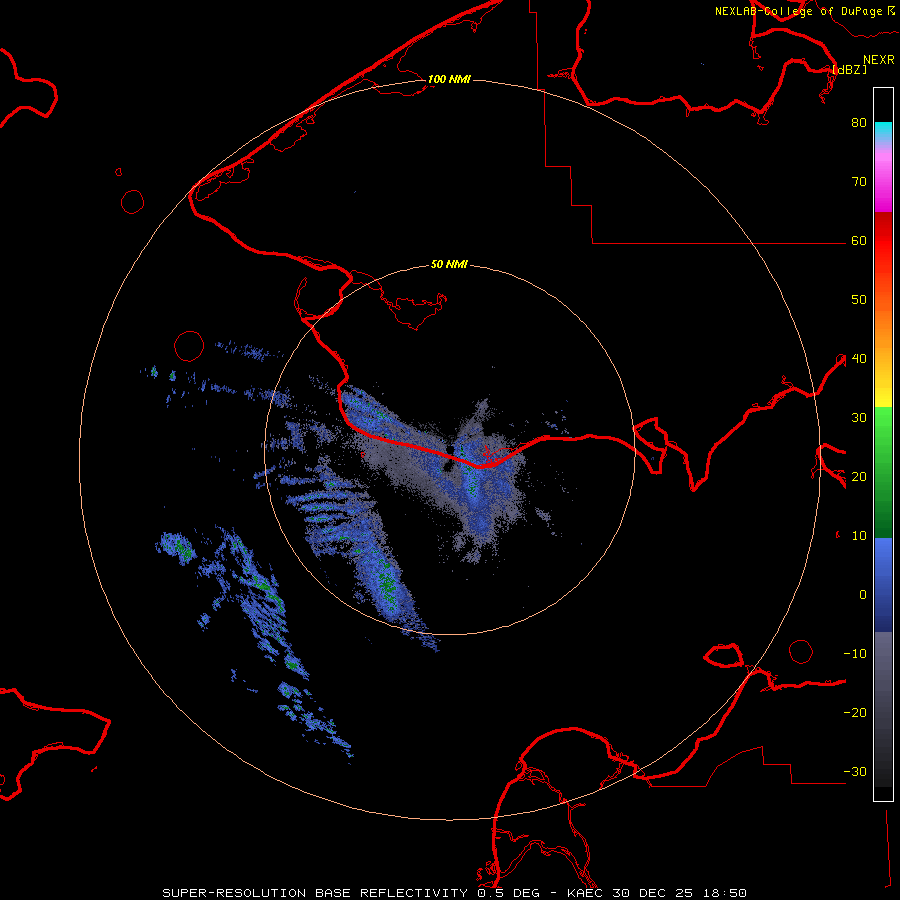Screen dimensions: 900x900
Task: Click the 40 value on the color scale
Action: point(859,359)
